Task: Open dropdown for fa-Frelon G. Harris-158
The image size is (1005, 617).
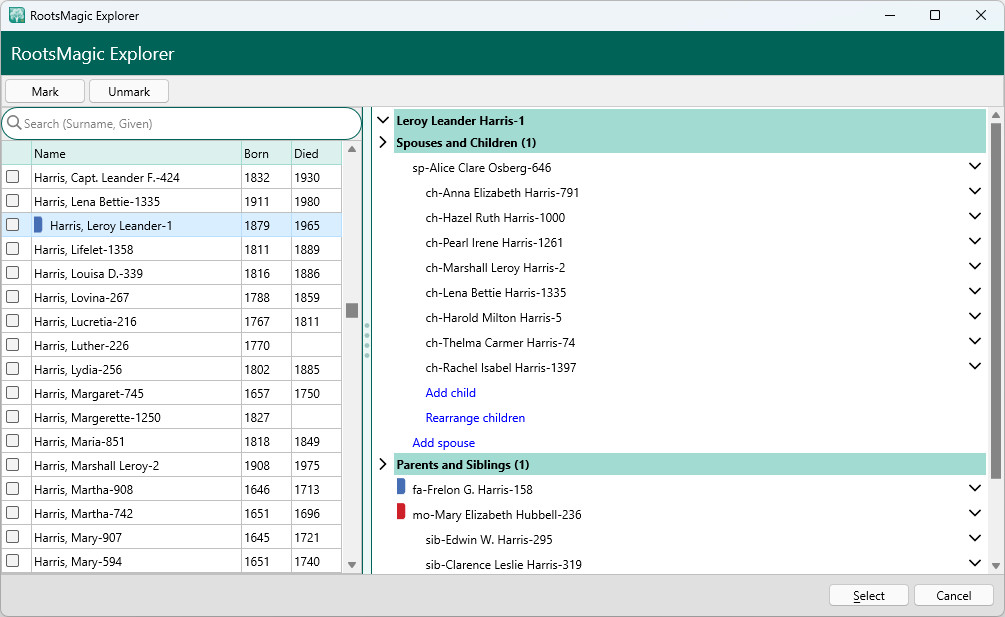Action: coord(975,489)
